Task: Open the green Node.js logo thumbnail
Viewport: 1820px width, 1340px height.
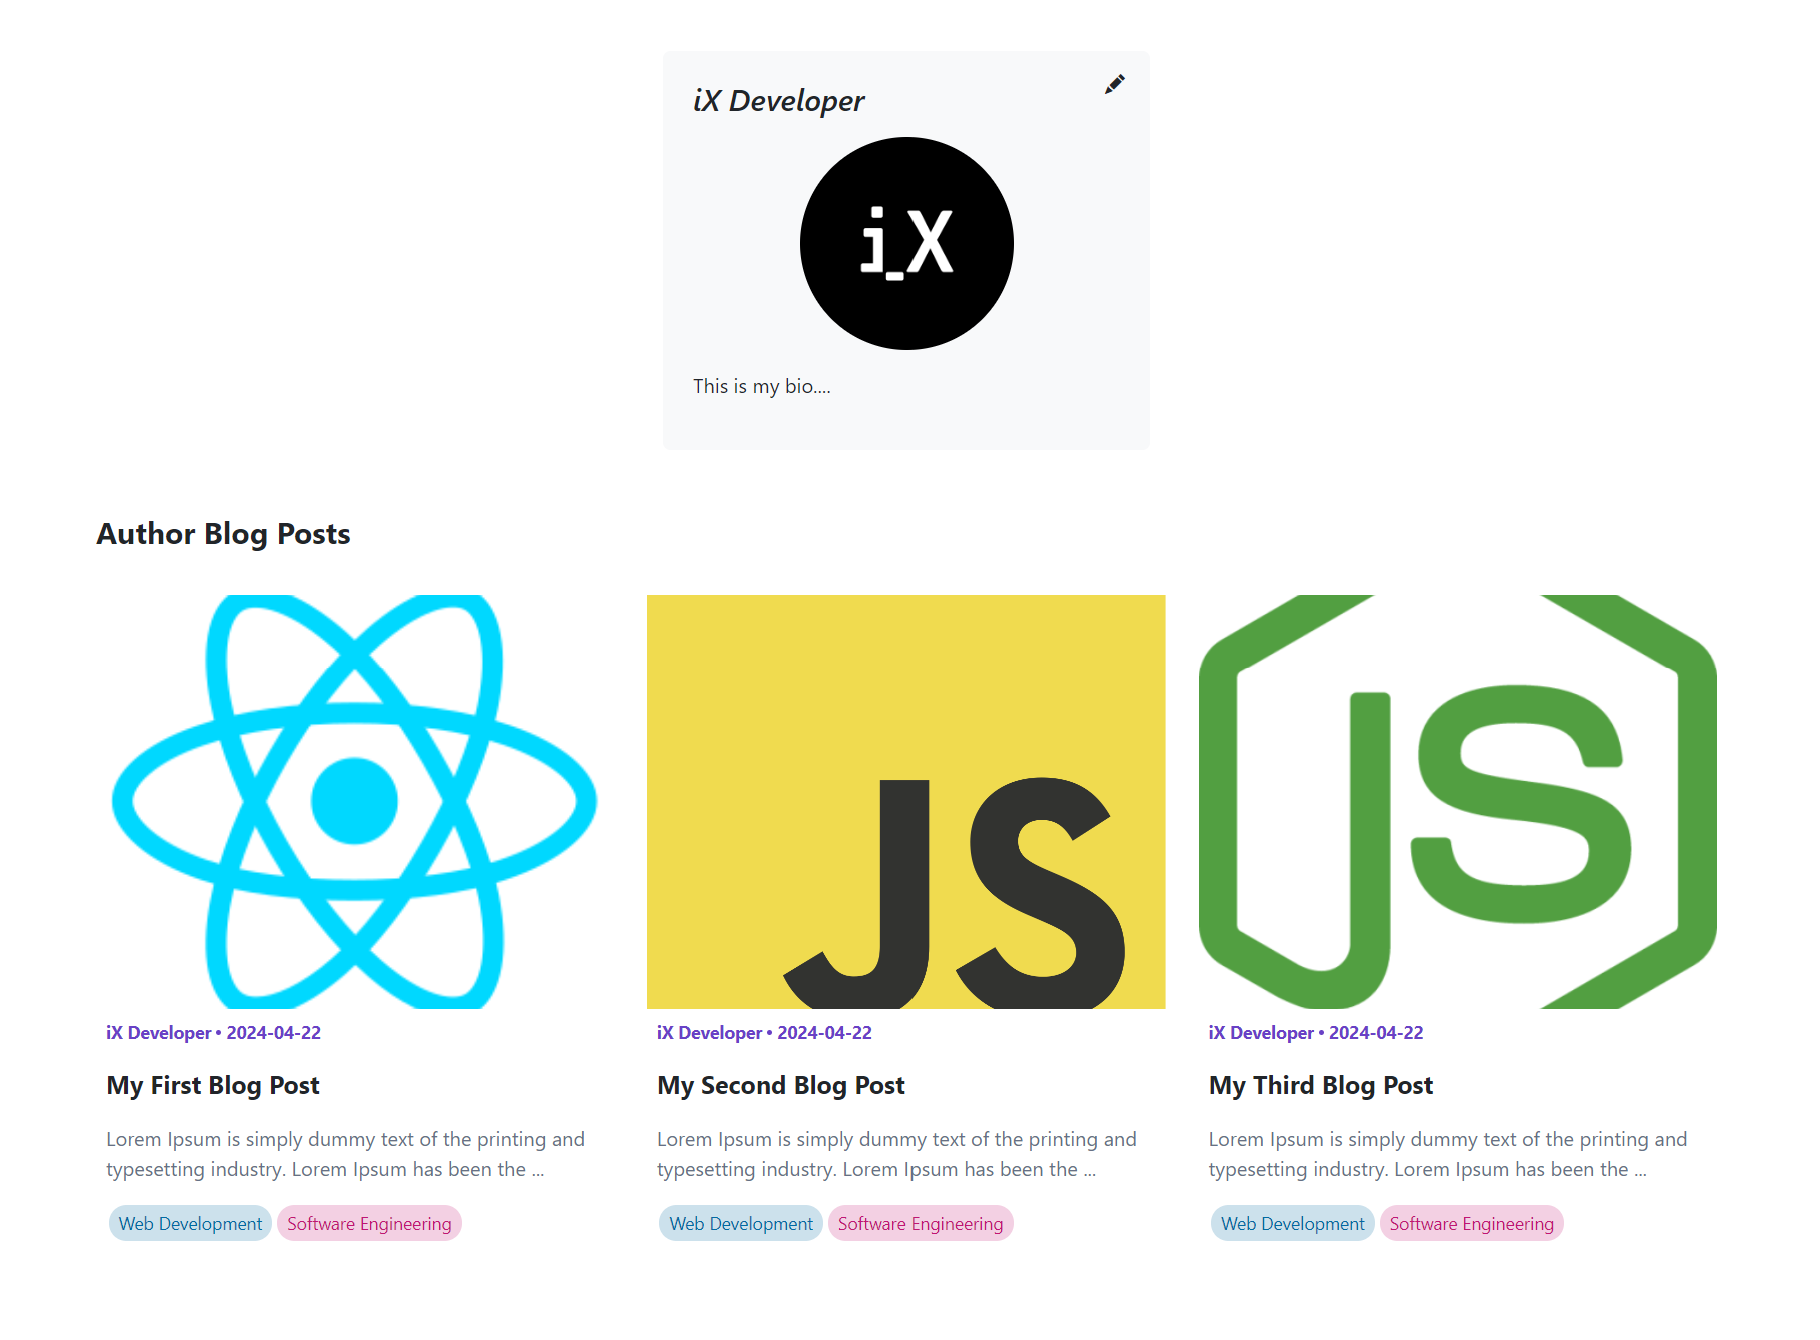Action: (1458, 802)
